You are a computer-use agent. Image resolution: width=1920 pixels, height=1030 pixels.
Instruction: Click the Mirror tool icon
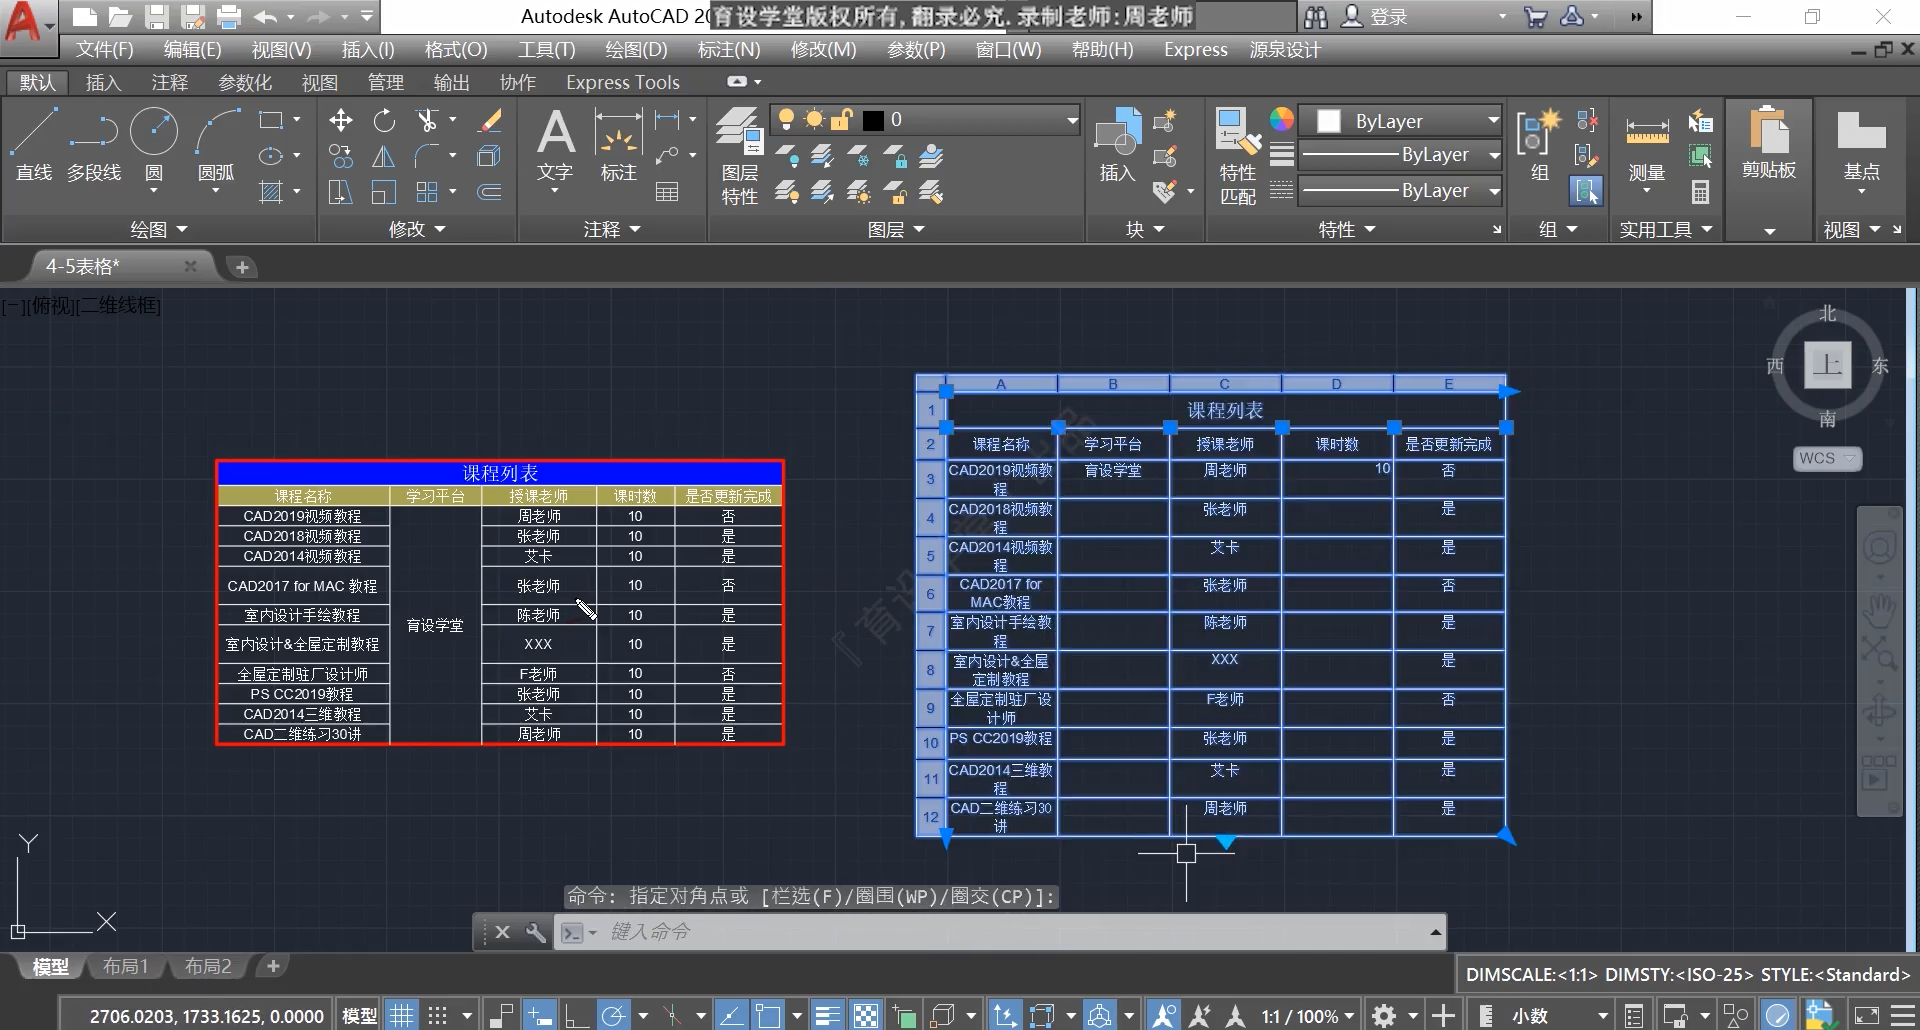[x=384, y=156]
